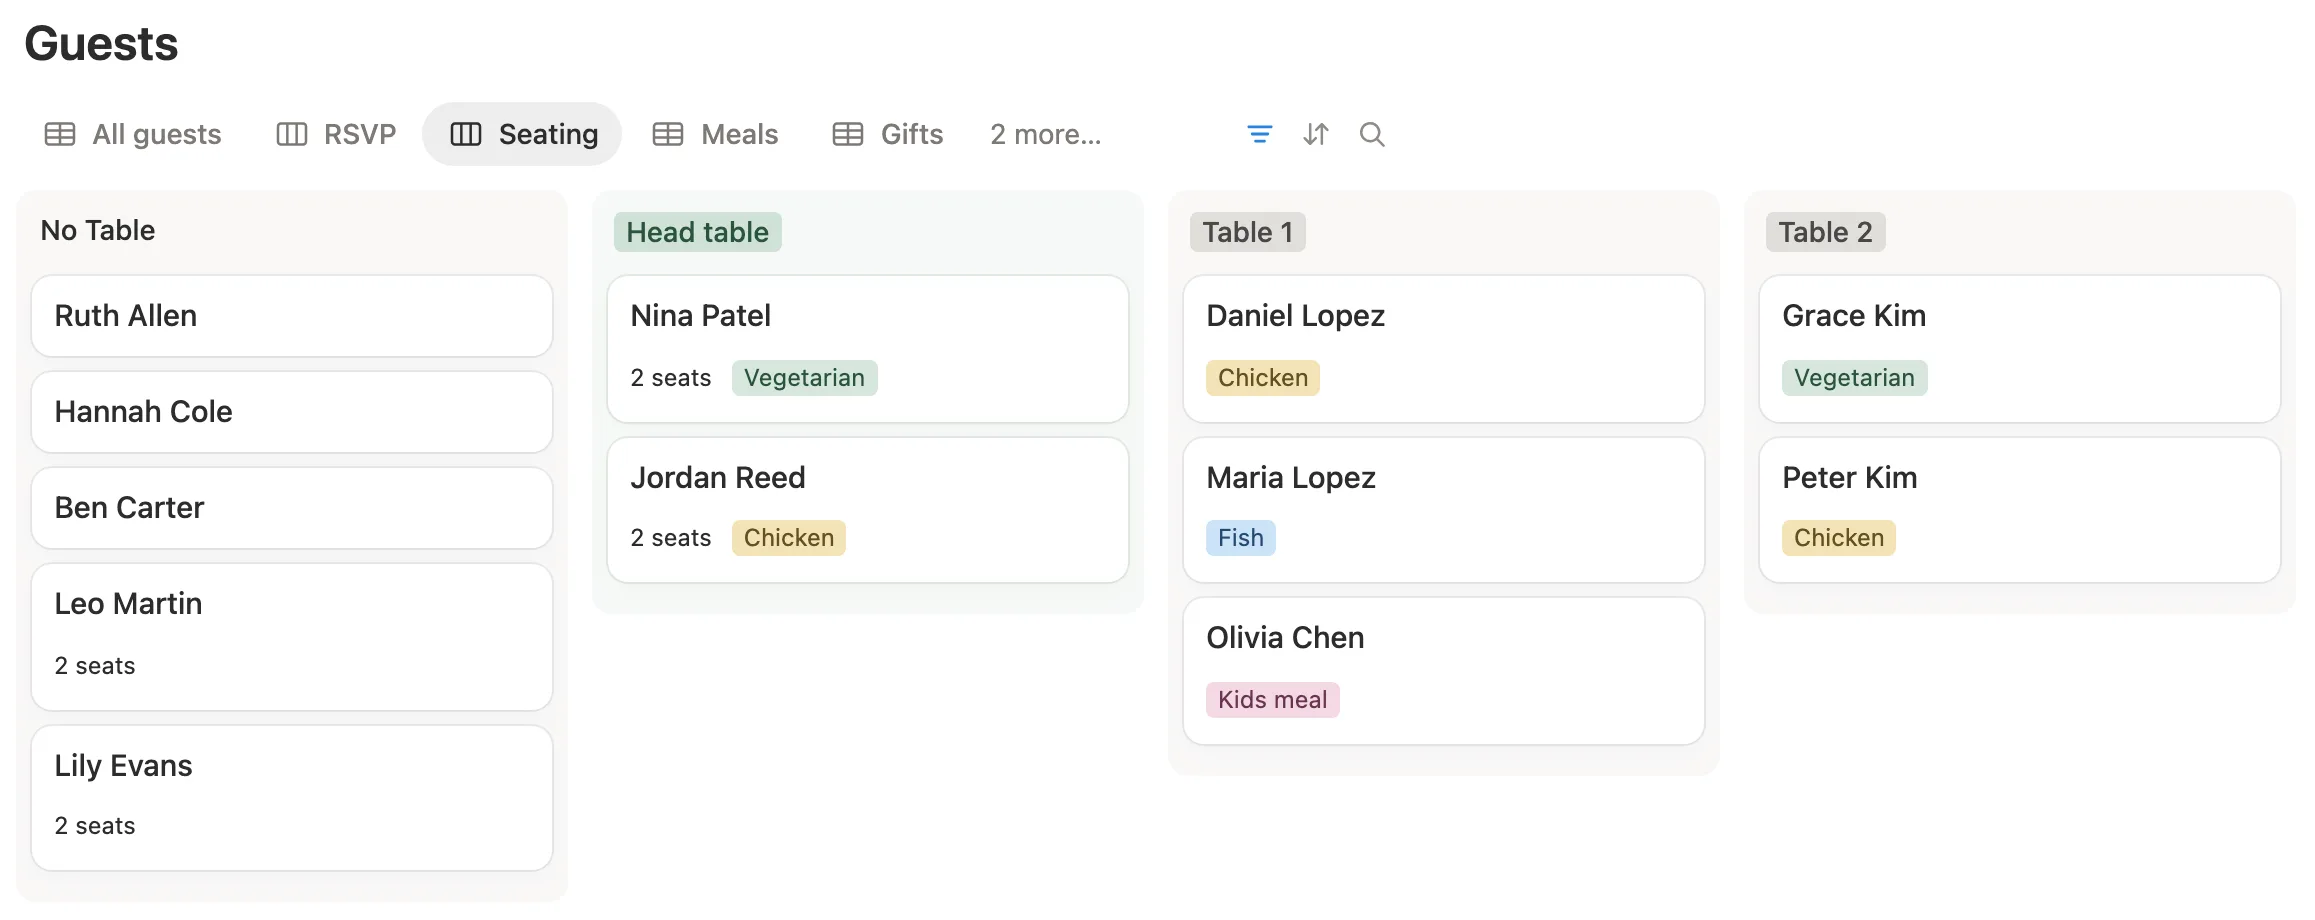Open the filter icon in the toolbar
This screenshot has height=920, width=2315.
click(1259, 134)
